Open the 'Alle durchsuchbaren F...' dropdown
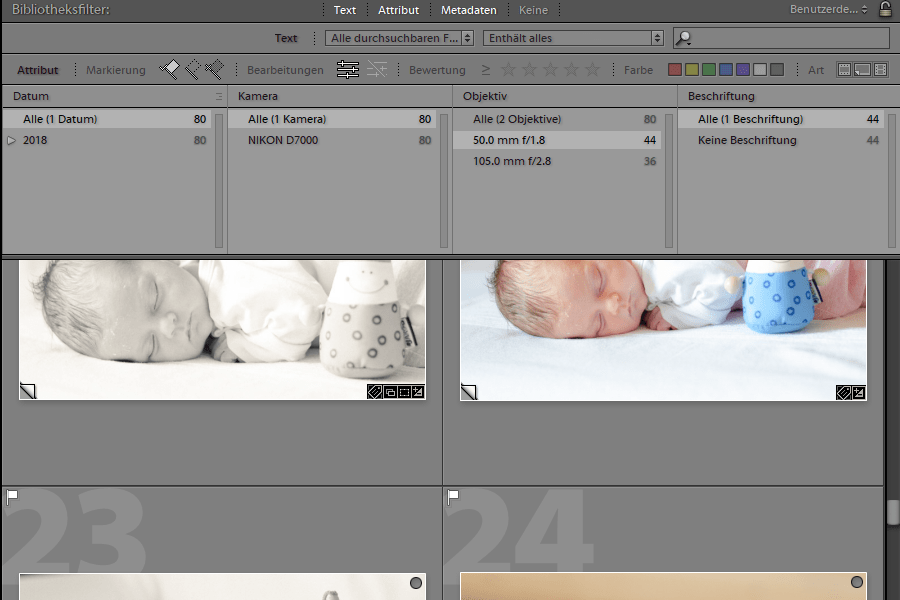900x600 pixels. pos(400,38)
